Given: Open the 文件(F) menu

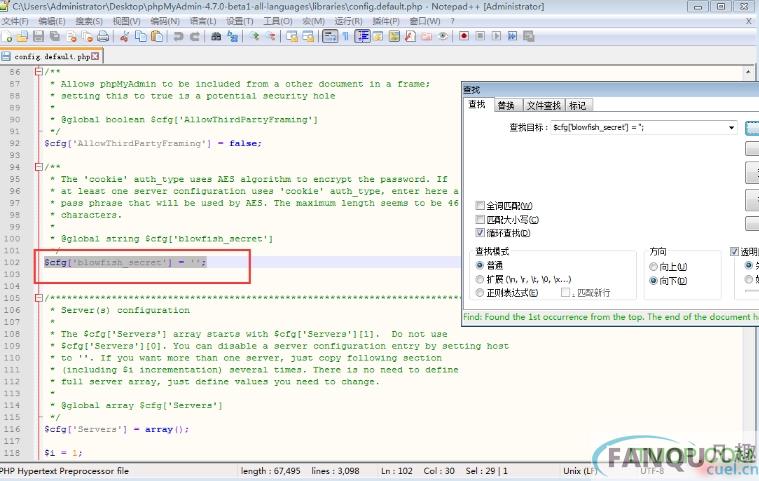Looking at the screenshot, I should 15,21.
